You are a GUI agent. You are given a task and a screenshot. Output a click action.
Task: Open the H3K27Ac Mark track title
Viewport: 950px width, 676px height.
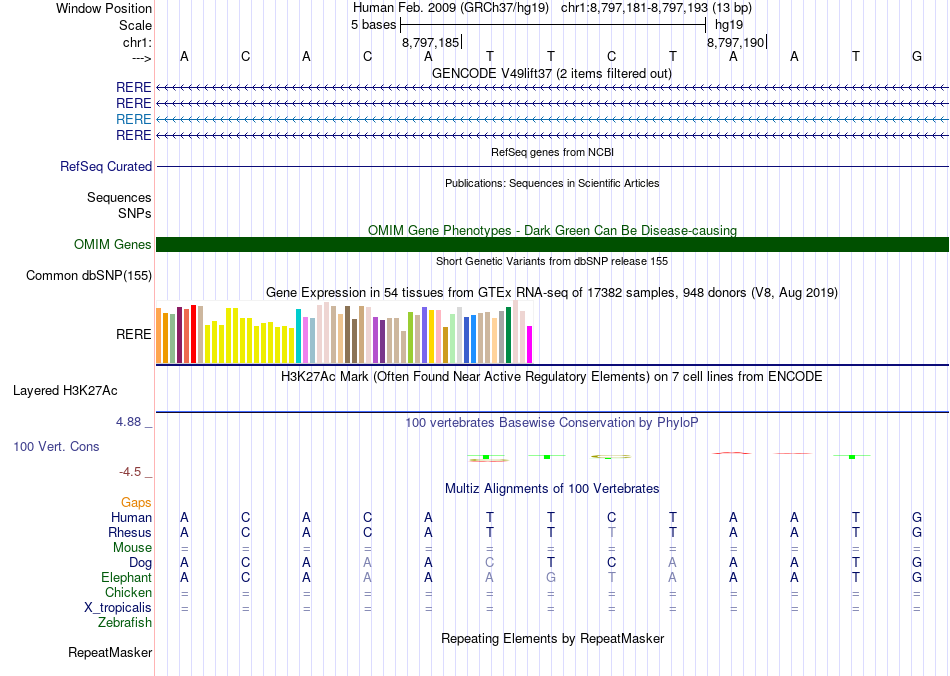coord(552,377)
